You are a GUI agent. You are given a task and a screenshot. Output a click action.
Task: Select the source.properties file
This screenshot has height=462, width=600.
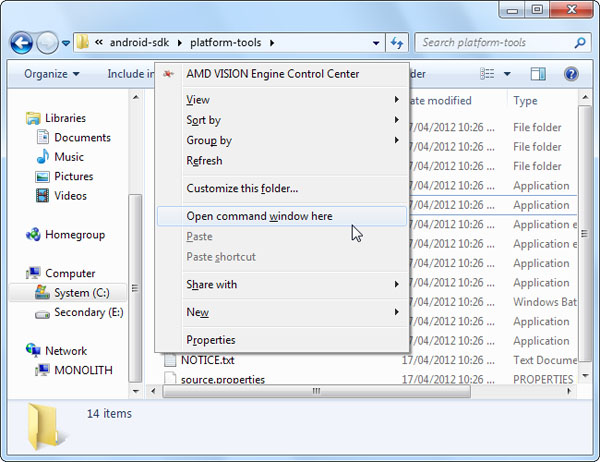pos(223,380)
